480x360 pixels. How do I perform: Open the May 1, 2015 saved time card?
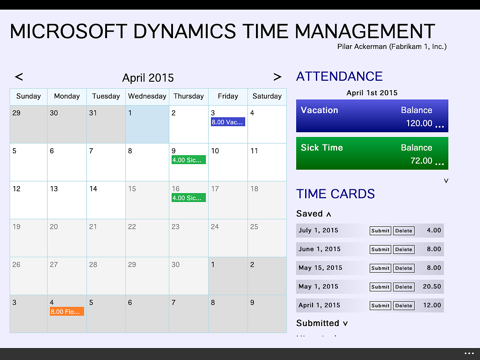(370, 287)
